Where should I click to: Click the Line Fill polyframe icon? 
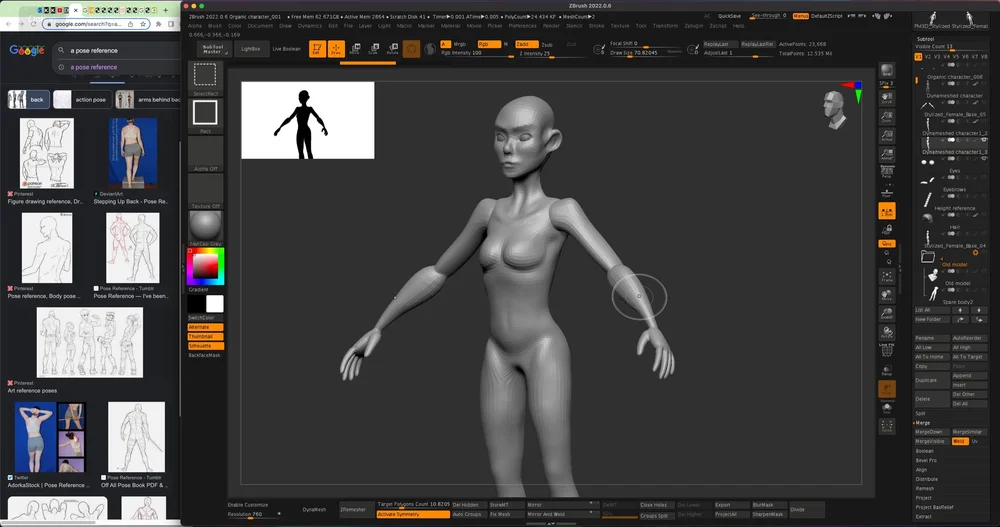(886, 350)
